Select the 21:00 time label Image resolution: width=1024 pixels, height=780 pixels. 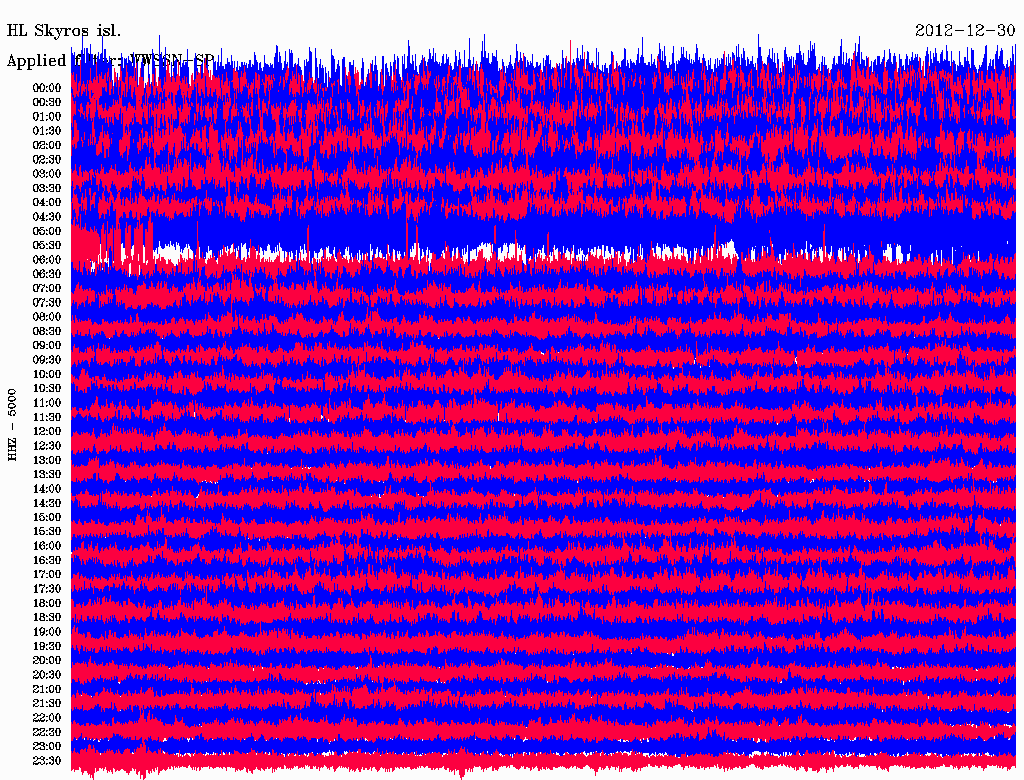(47, 689)
